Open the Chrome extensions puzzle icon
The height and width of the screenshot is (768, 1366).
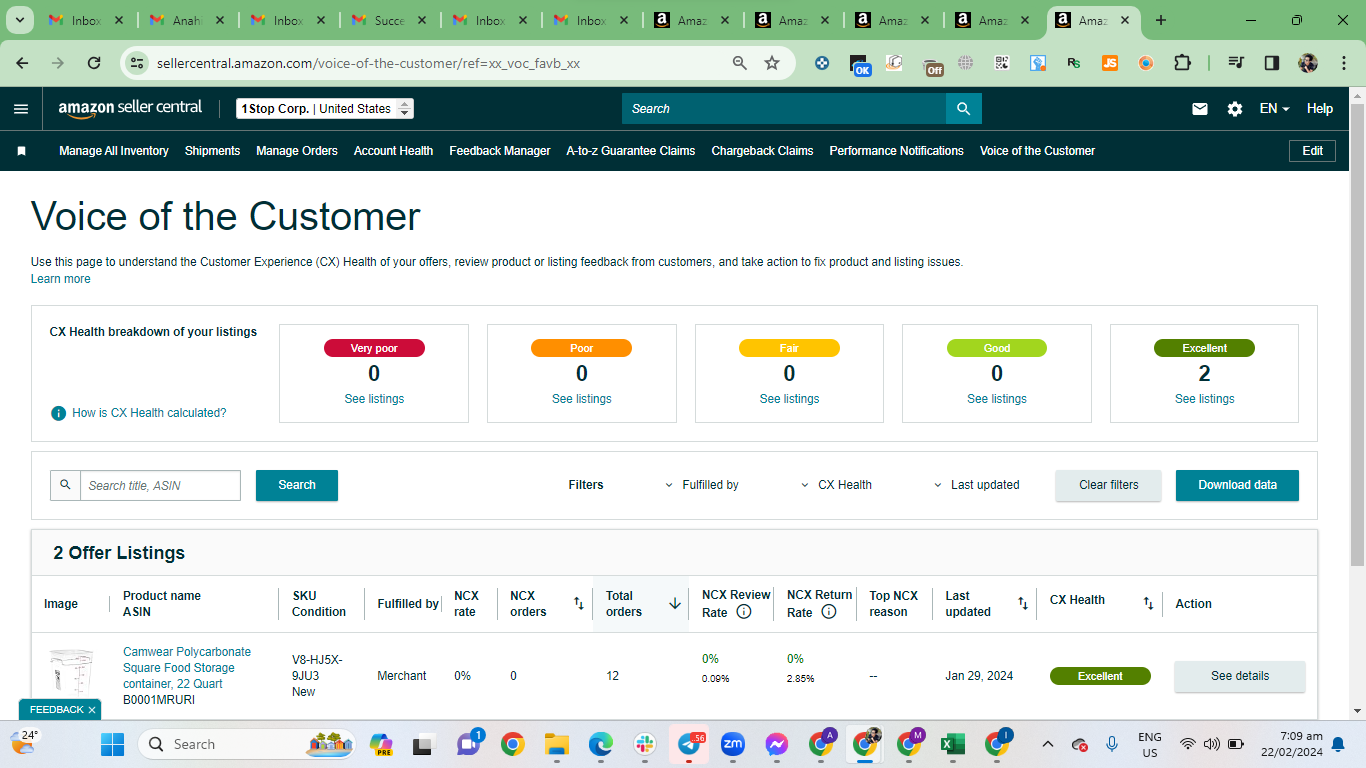point(1182,63)
